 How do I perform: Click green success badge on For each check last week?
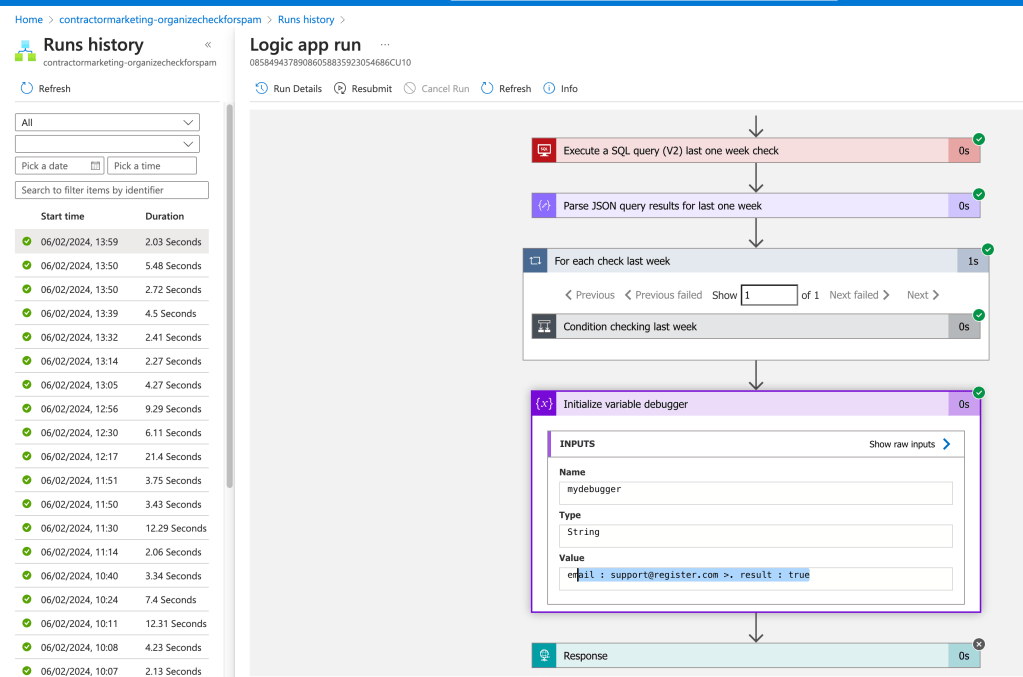coord(988,249)
